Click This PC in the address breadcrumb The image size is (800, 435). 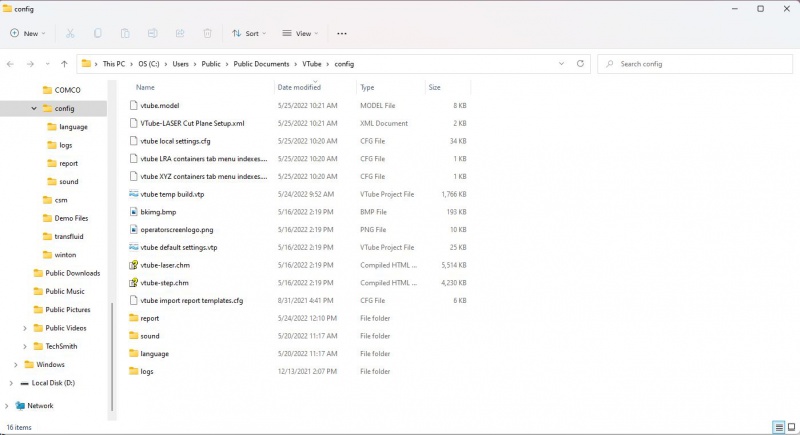[x=114, y=64]
